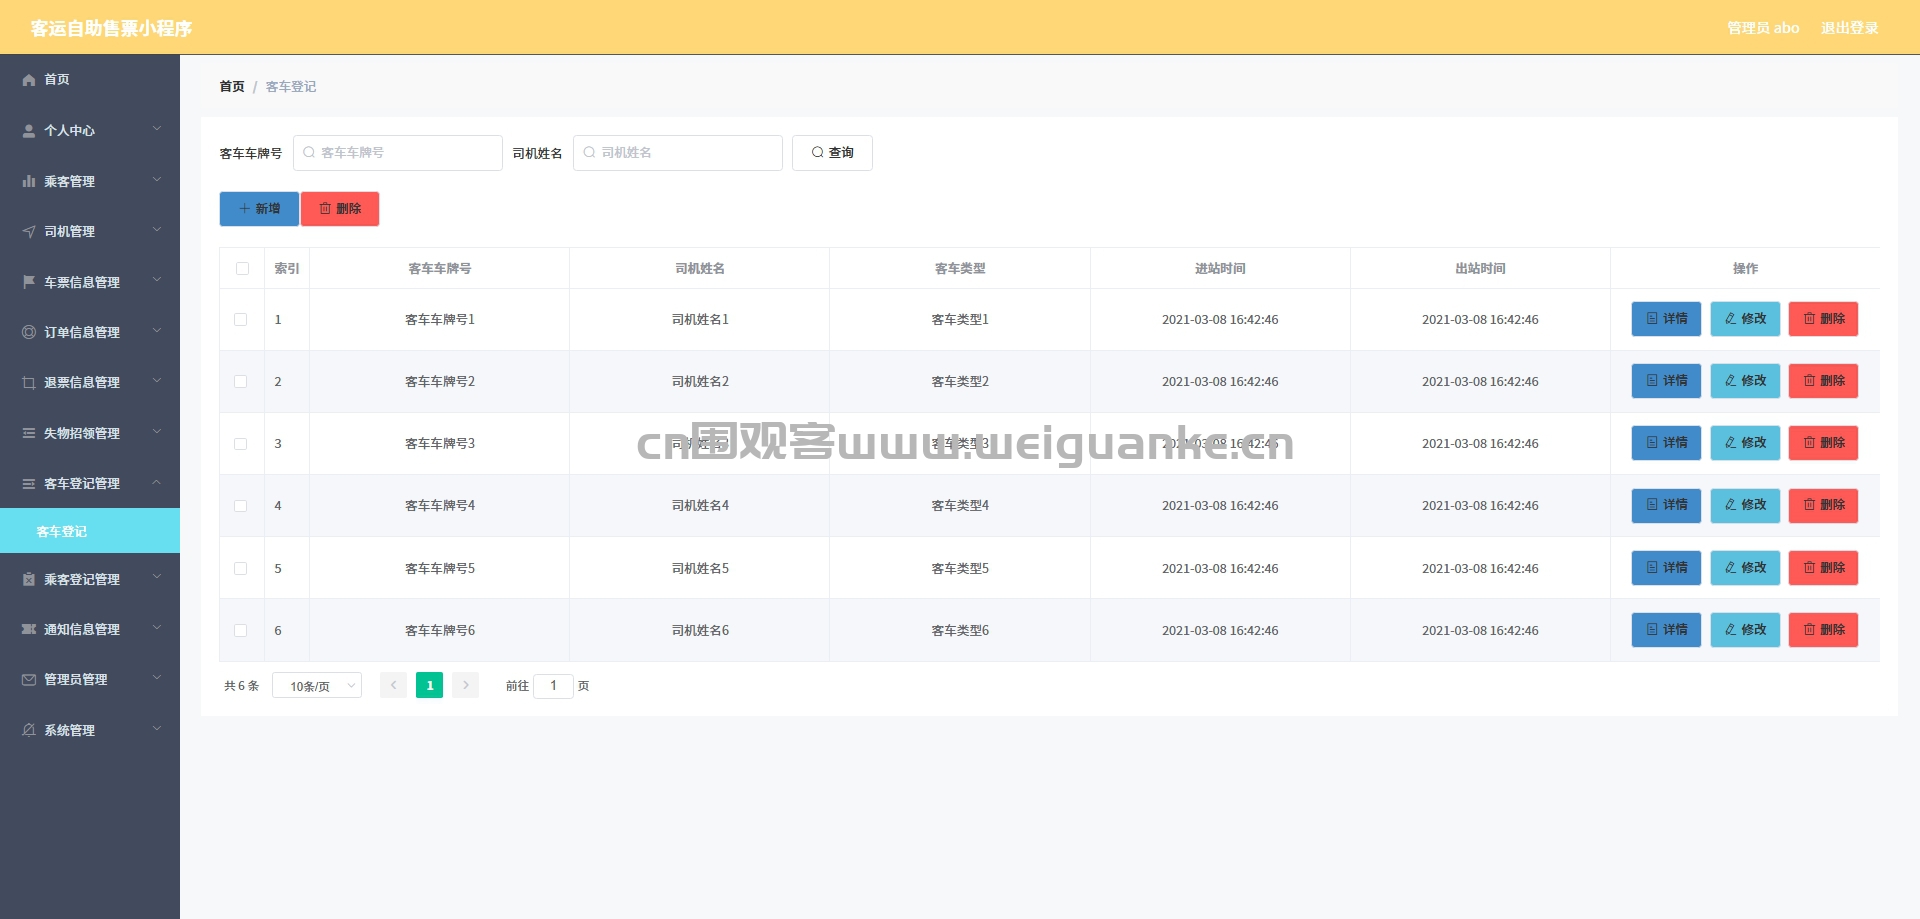
Task: Expand the 司机管理 submenu chevron
Action: point(157,230)
